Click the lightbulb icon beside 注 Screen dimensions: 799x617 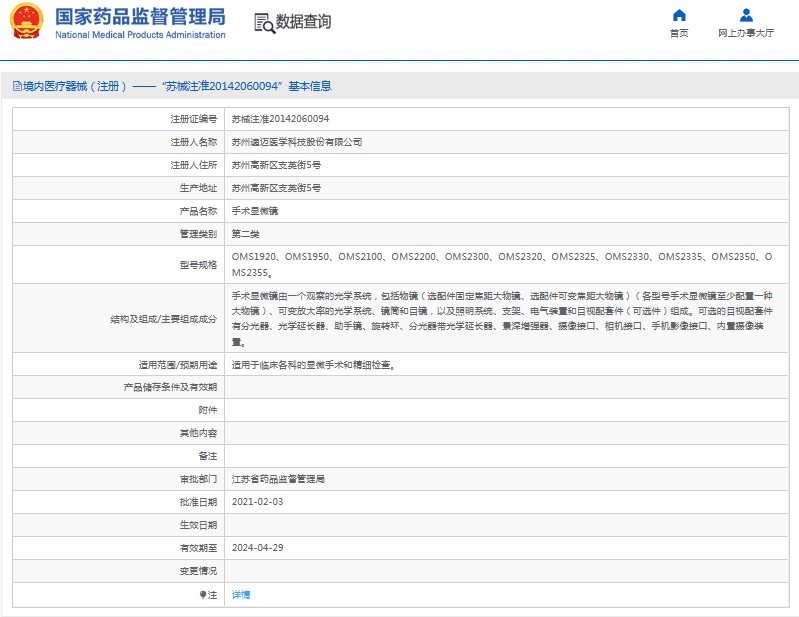203,595
